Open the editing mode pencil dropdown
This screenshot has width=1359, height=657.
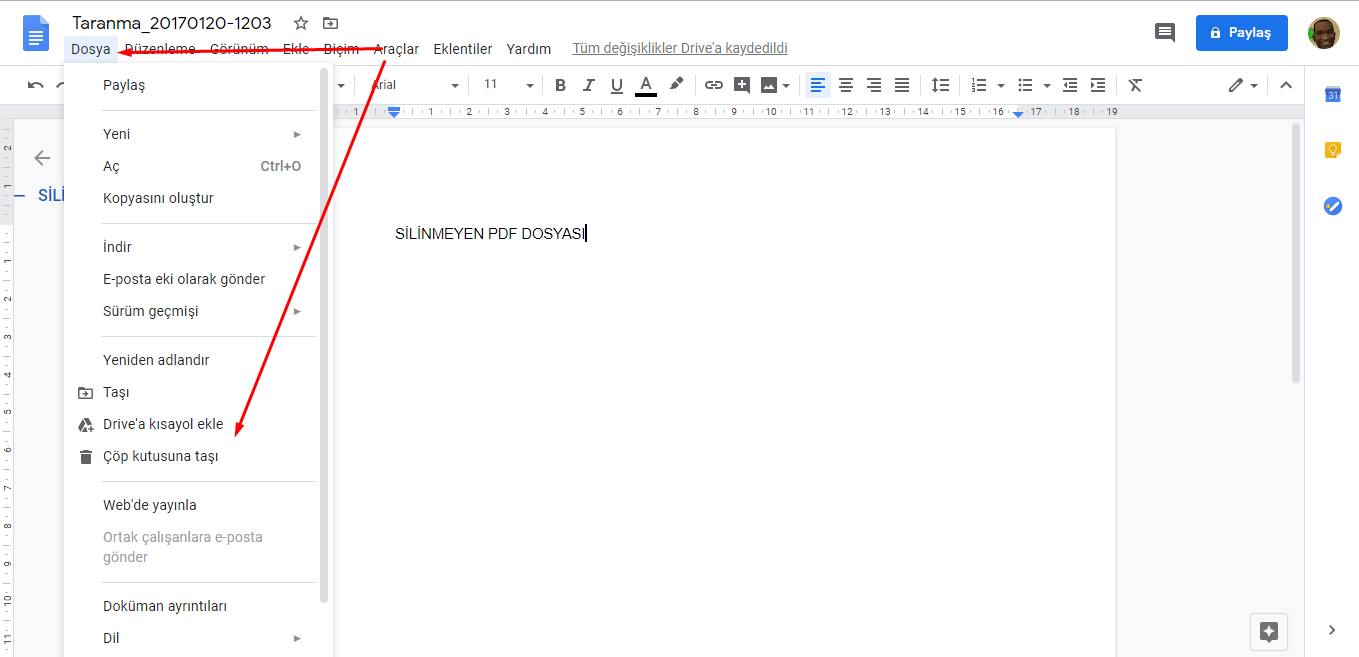(1243, 85)
